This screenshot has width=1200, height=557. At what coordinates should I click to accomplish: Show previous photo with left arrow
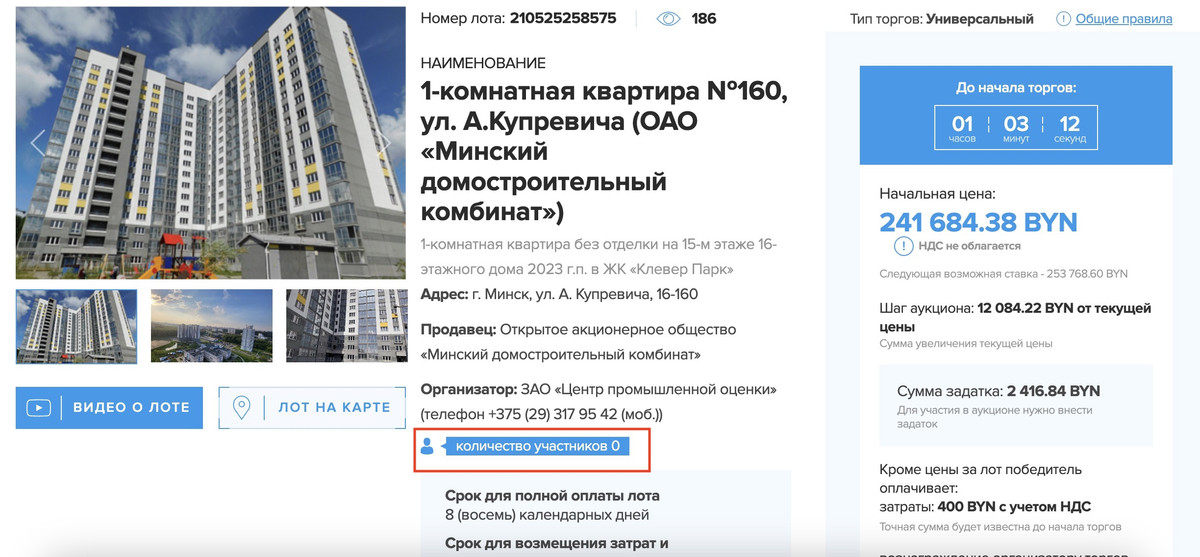coord(38,142)
